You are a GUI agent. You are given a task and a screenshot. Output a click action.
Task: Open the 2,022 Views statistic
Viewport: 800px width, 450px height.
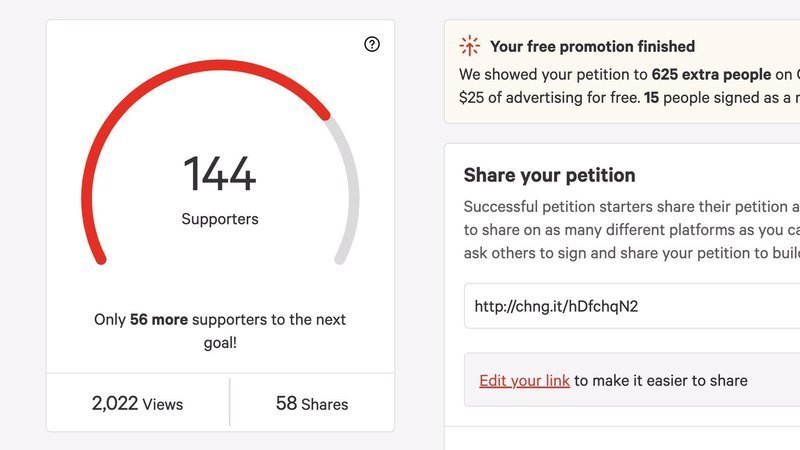[137, 404]
